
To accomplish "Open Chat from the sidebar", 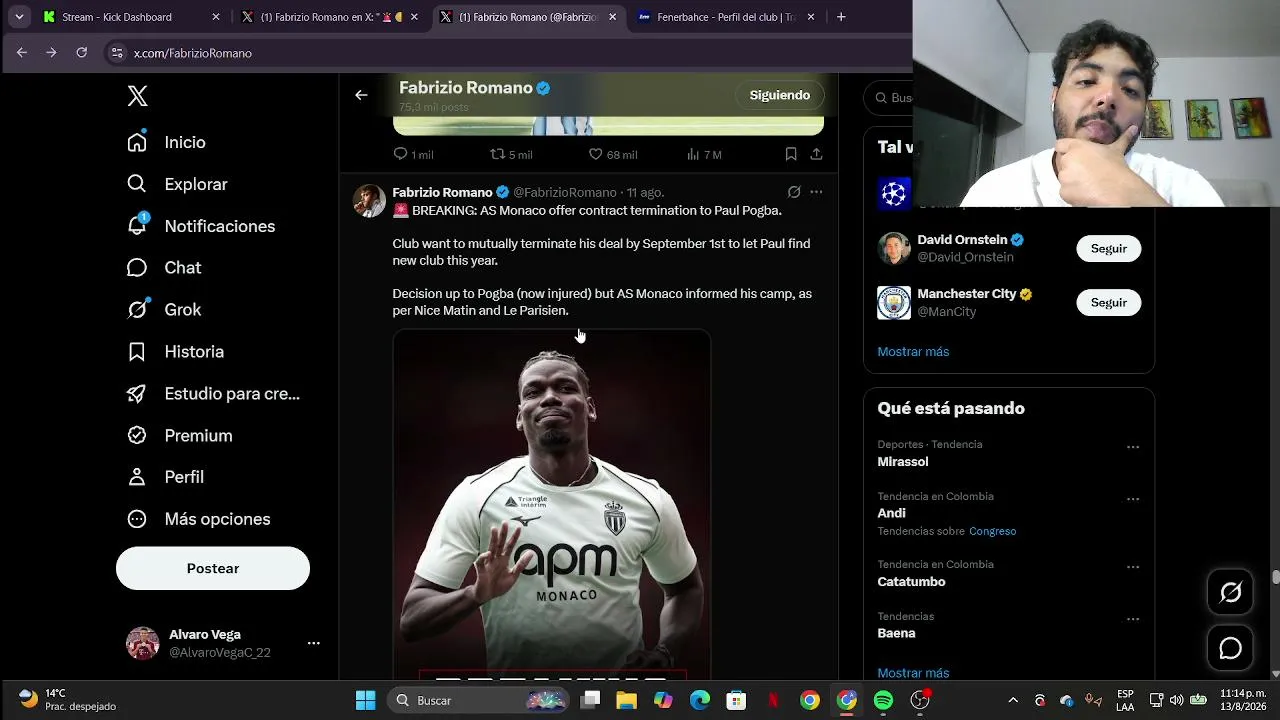I will (x=164, y=268).
